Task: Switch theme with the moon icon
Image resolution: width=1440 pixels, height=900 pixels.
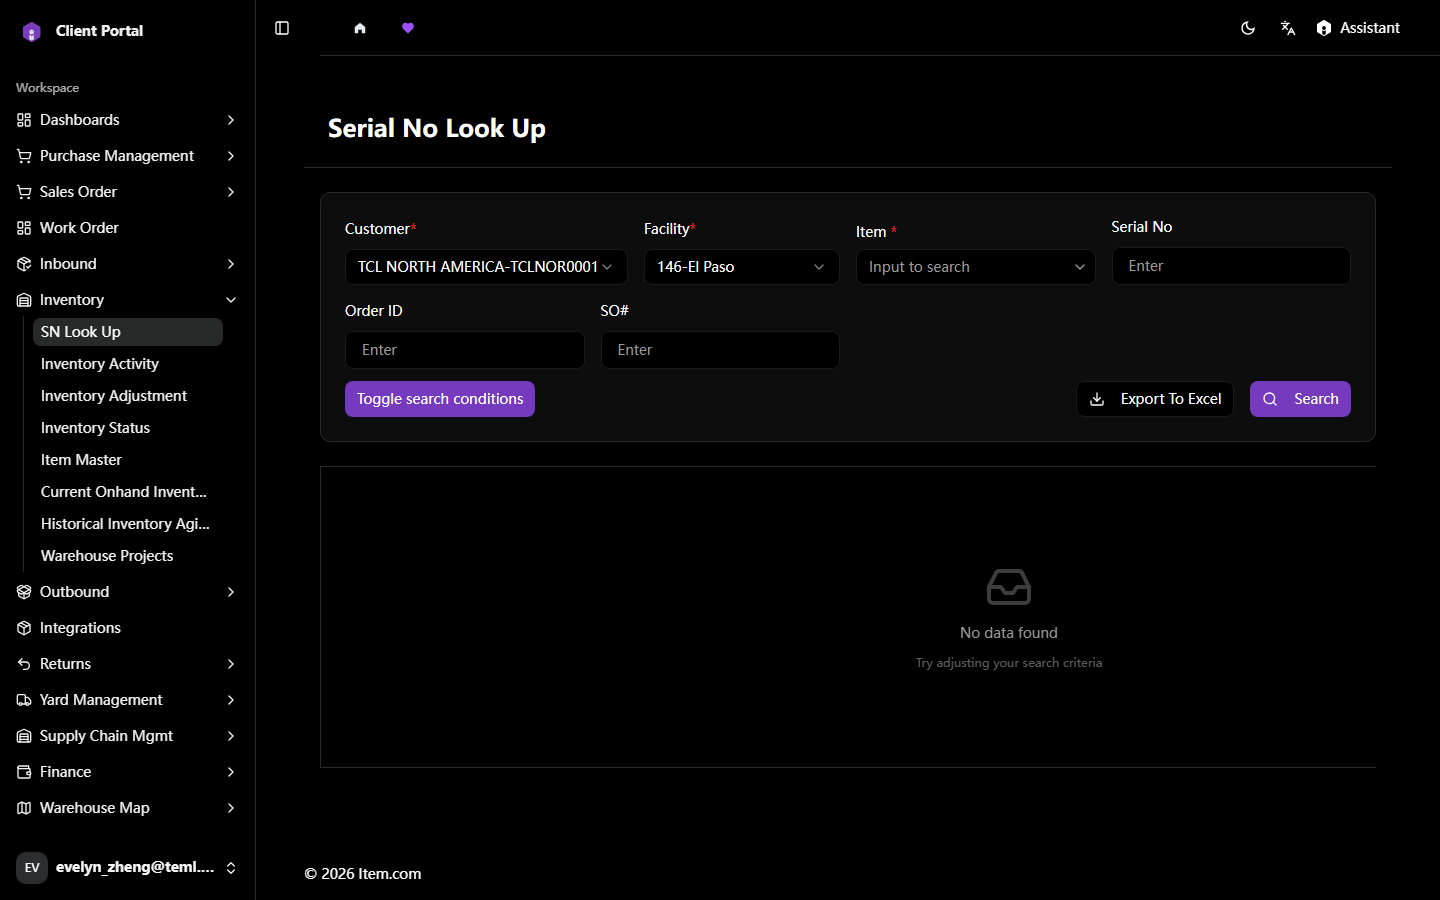Action: click(1248, 28)
